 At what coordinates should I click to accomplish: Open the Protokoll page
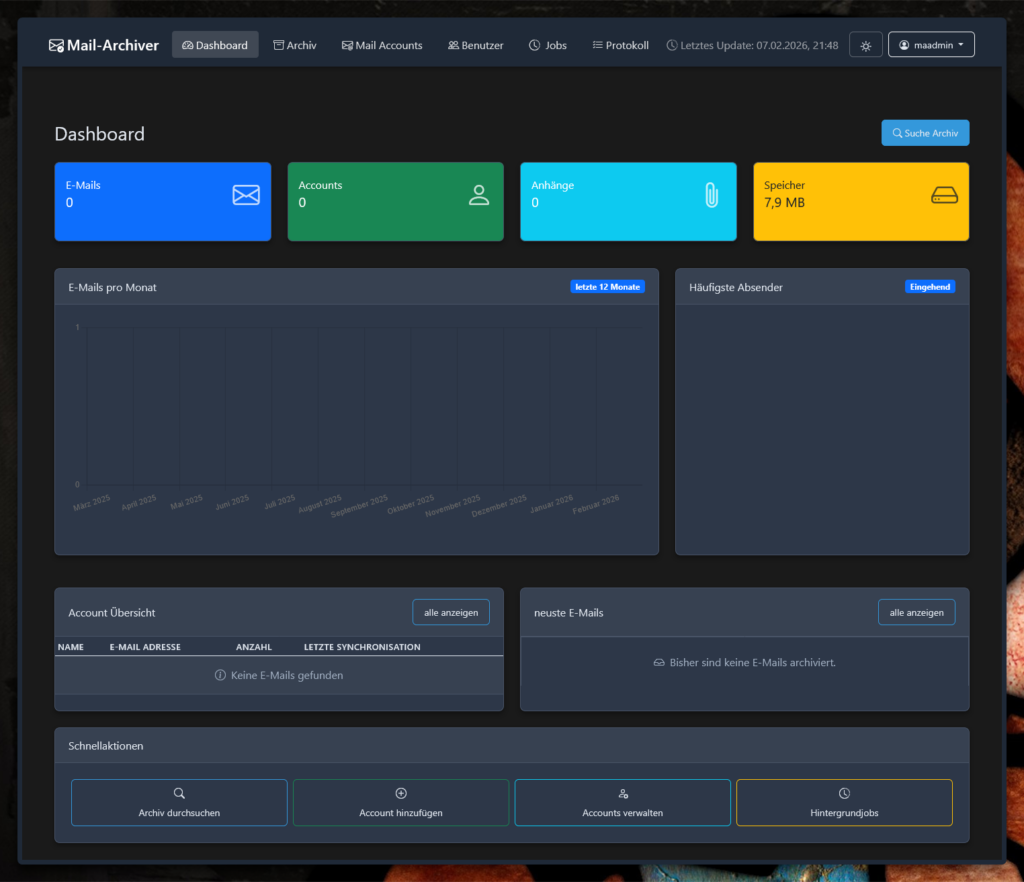point(621,45)
